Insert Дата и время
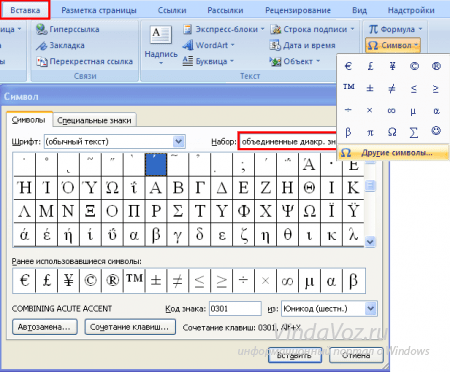The height and width of the screenshot is (372, 450). click(x=302, y=45)
